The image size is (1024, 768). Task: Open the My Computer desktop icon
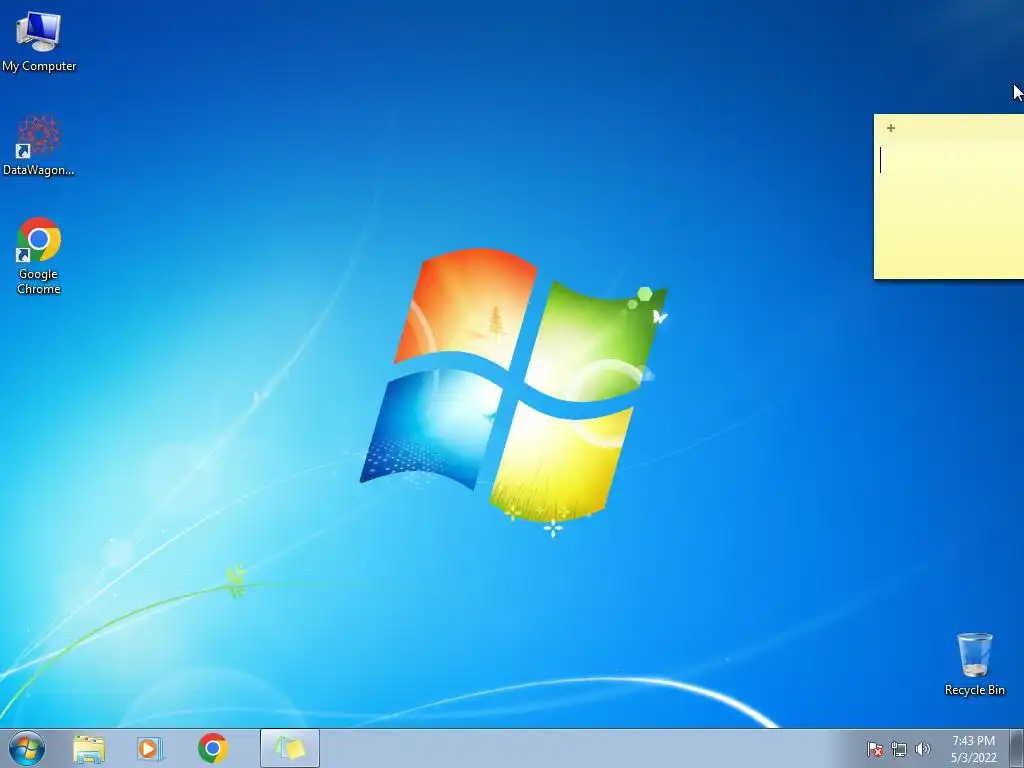[x=39, y=42]
